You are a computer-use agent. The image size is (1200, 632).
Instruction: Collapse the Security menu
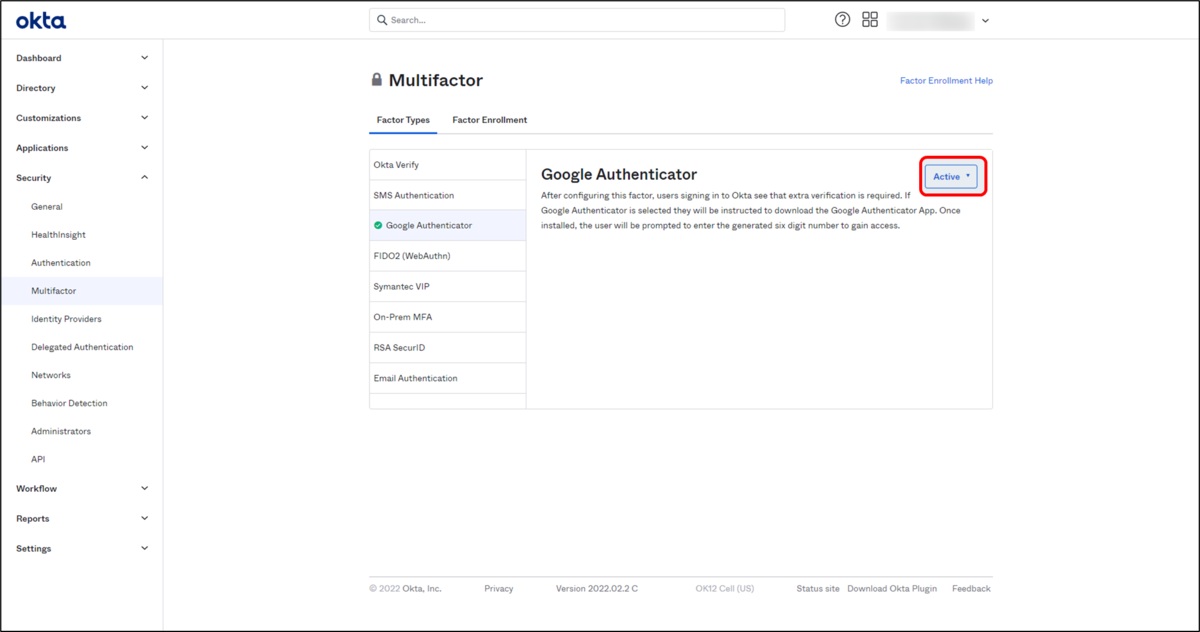(x=82, y=178)
